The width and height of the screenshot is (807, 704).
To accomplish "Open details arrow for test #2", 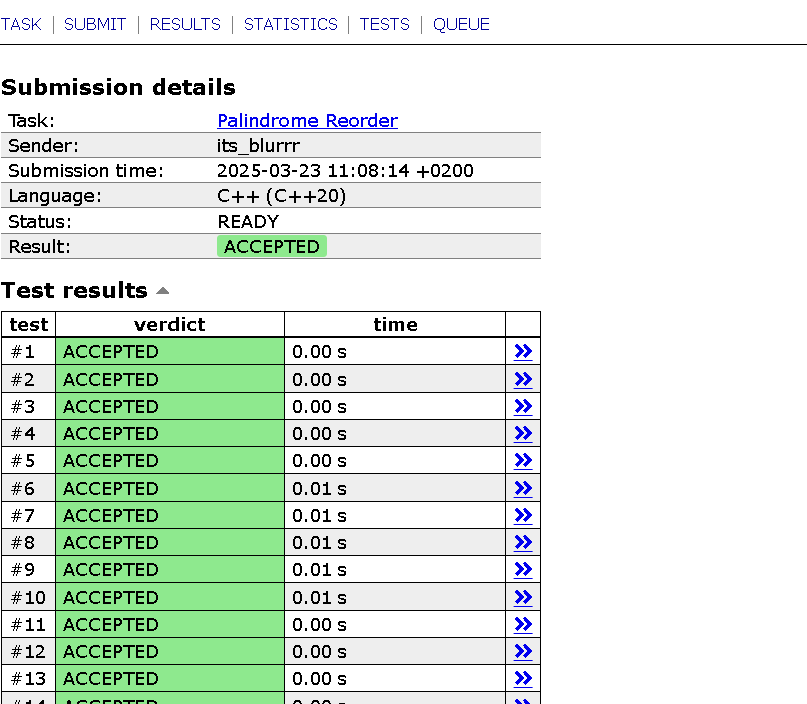I will point(523,379).
